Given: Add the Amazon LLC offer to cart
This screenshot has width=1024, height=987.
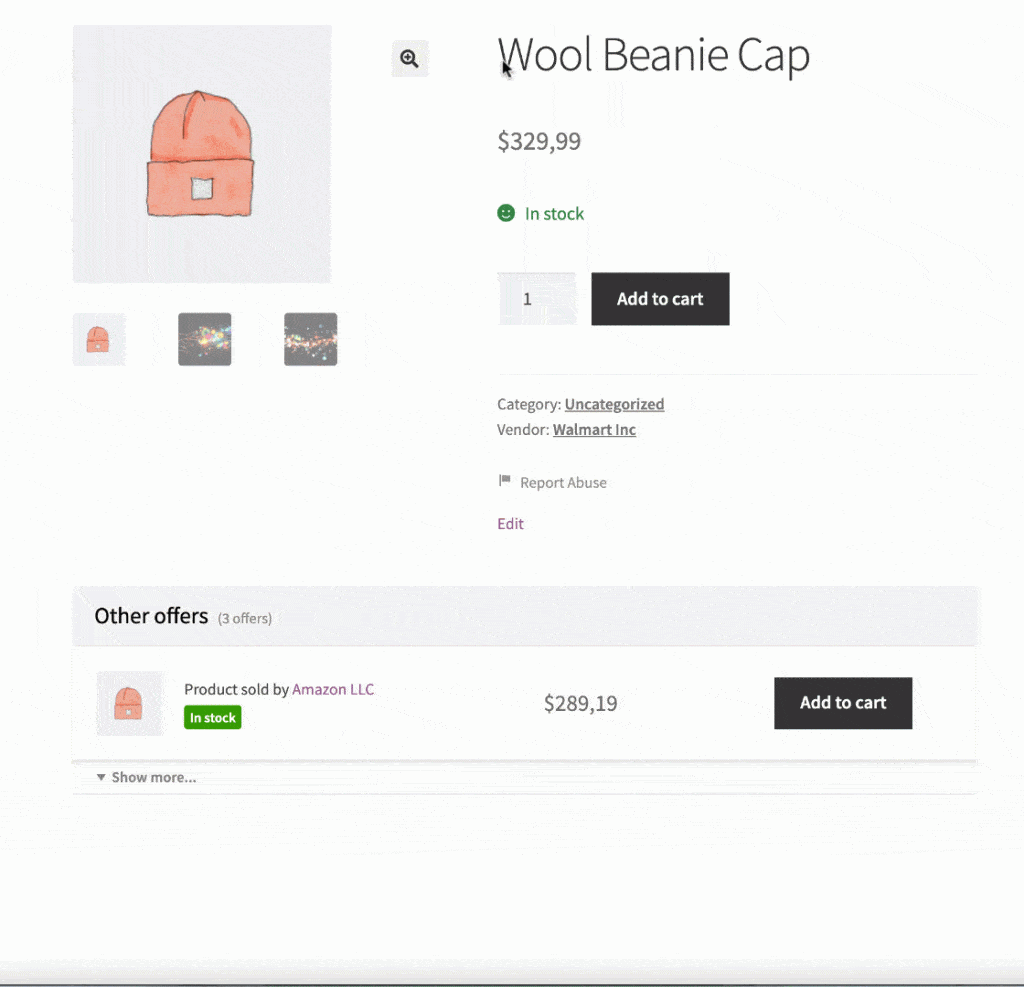Looking at the screenshot, I should pos(842,703).
